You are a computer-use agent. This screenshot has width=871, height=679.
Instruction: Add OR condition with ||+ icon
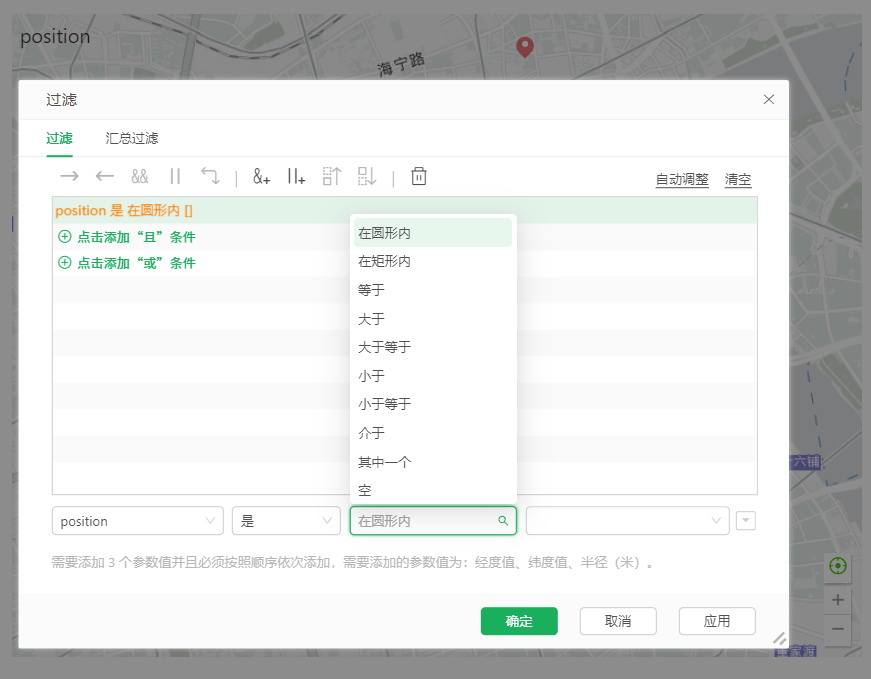tap(296, 177)
